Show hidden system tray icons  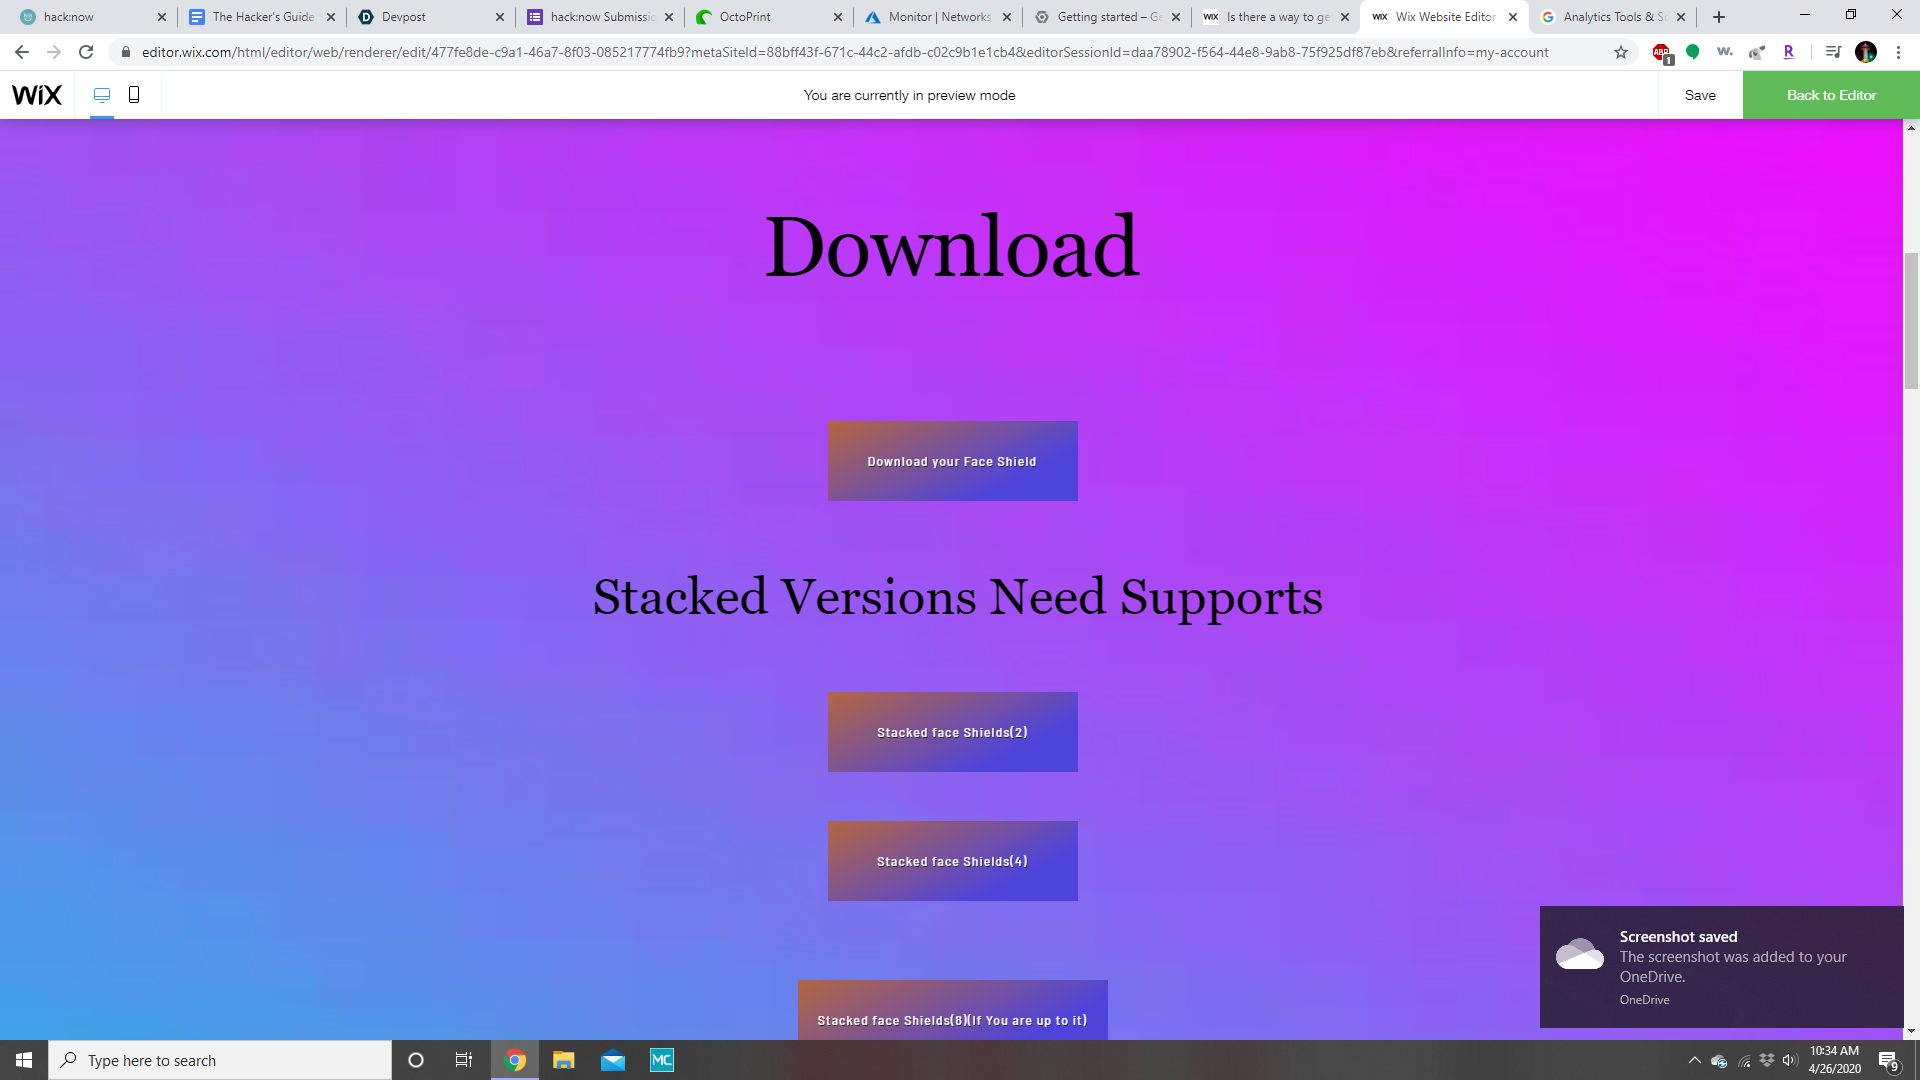pyautogui.click(x=1695, y=1060)
